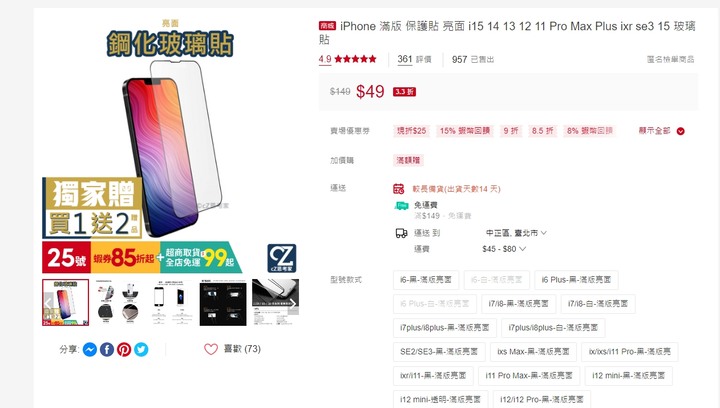Select variant SE2/SE3-黑-滿版亮面
Screen dimensions: 720x408
(439, 352)
